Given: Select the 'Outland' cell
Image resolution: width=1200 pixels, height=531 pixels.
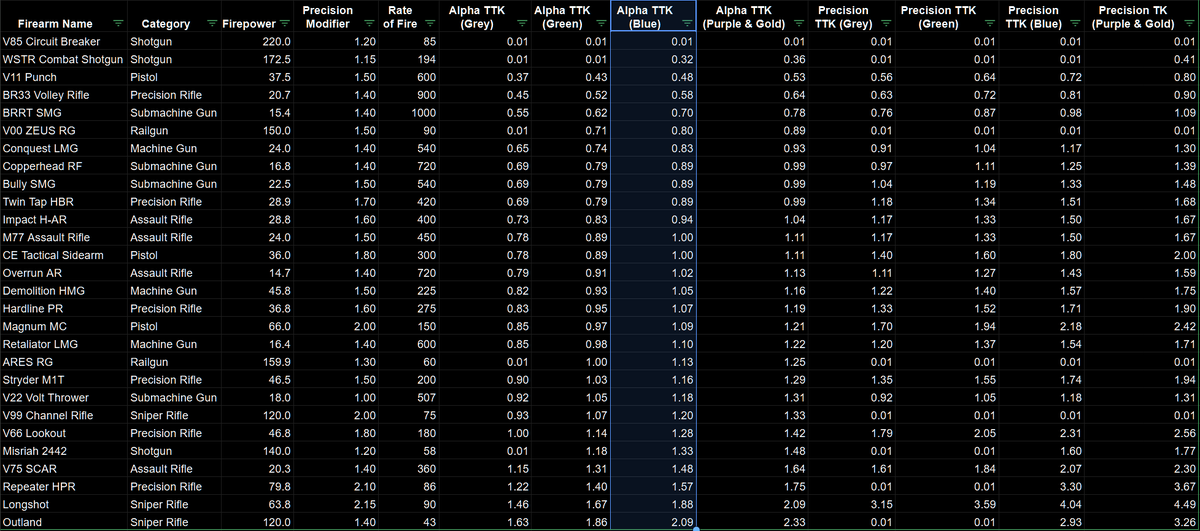Looking at the screenshot, I should tap(63, 522).
